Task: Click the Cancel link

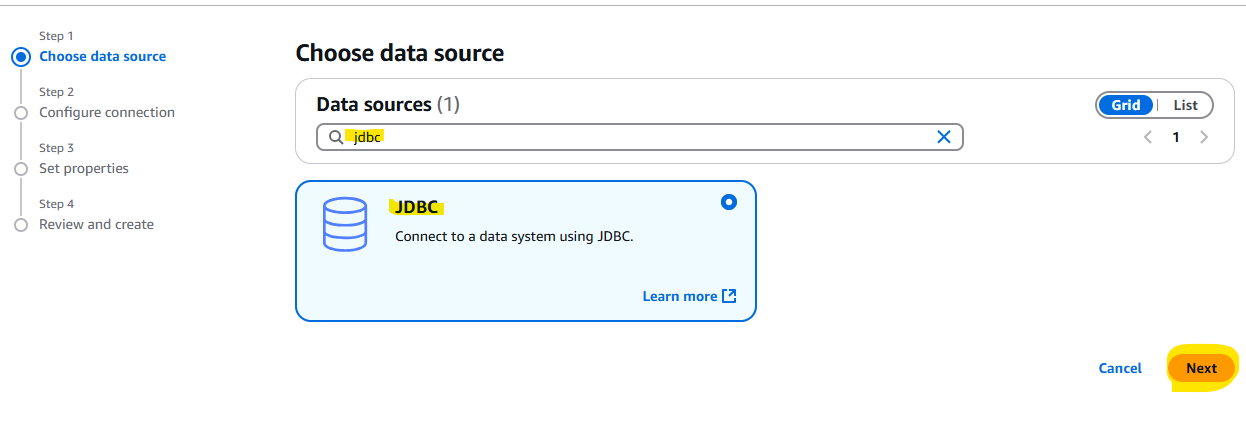Action: click(x=1120, y=368)
